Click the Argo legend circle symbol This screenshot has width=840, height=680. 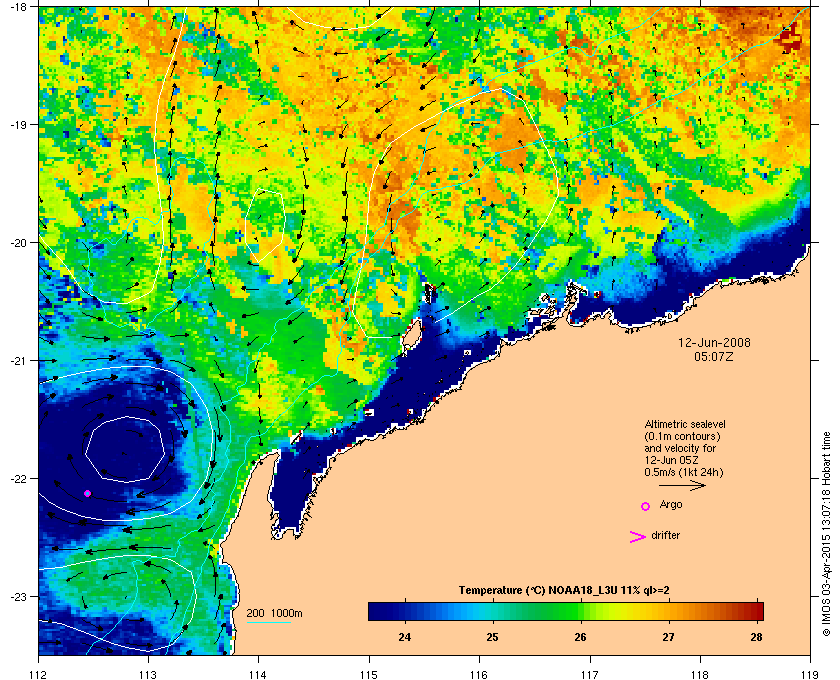[646, 506]
